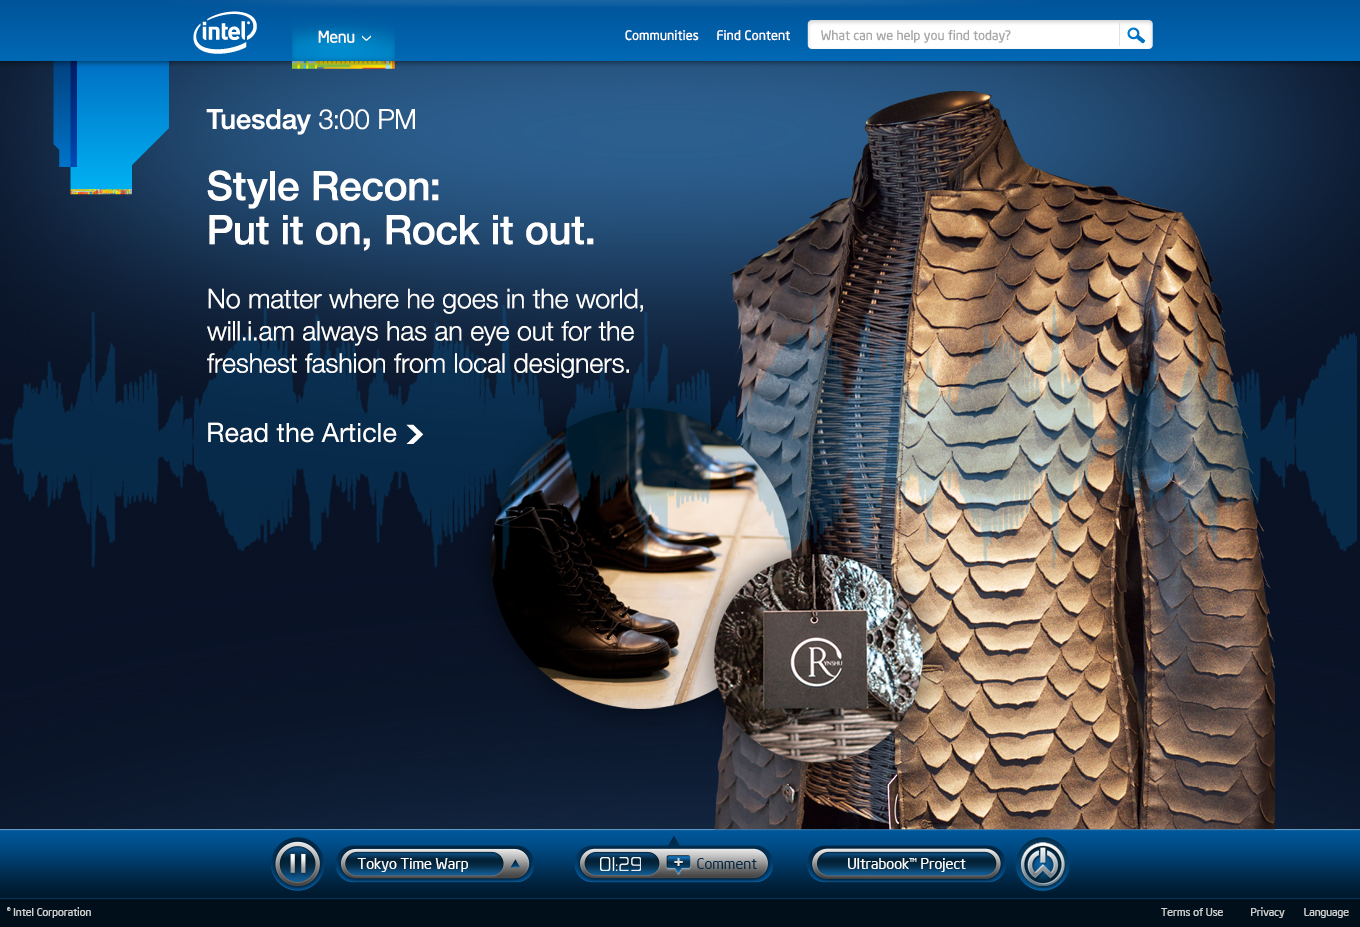1360x927 pixels.
Task: Open the Privacy link
Action: [1267, 912]
